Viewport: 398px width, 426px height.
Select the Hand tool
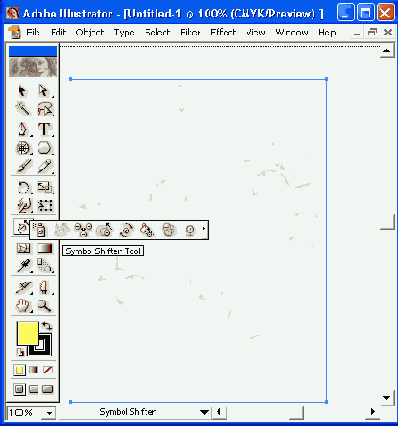click(x=23, y=305)
